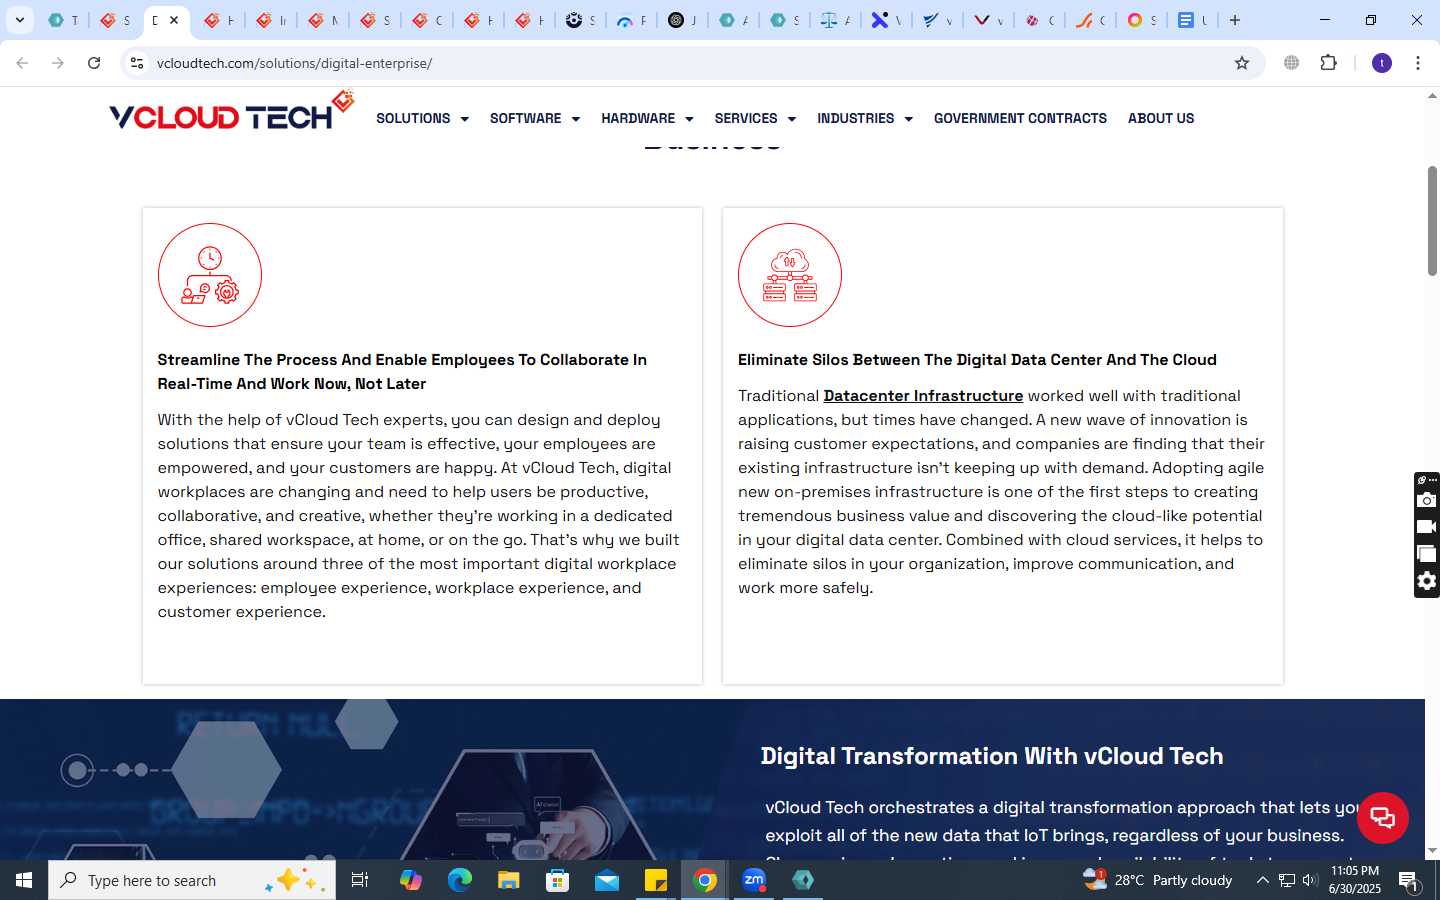Image resolution: width=1440 pixels, height=900 pixels.
Task: Open the Government Contracts page
Action: 1020,118
